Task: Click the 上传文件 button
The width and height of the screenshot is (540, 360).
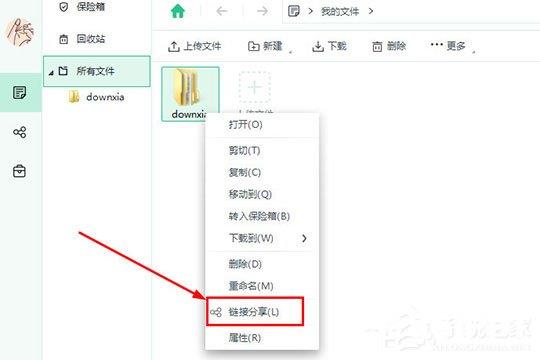Action: pos(195,46)
